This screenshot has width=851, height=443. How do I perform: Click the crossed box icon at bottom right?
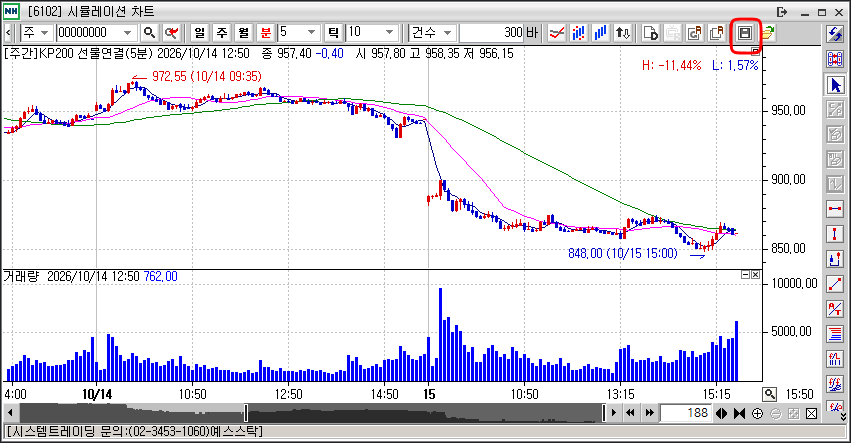811,414
